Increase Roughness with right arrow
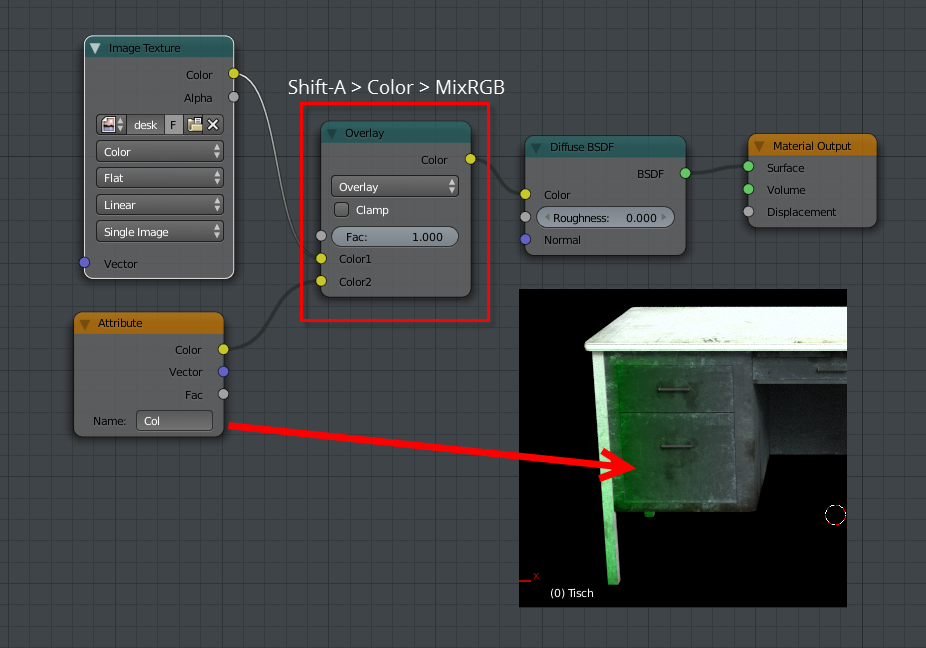This screenshot has width=926, height=648. click(x=664, y=217)
